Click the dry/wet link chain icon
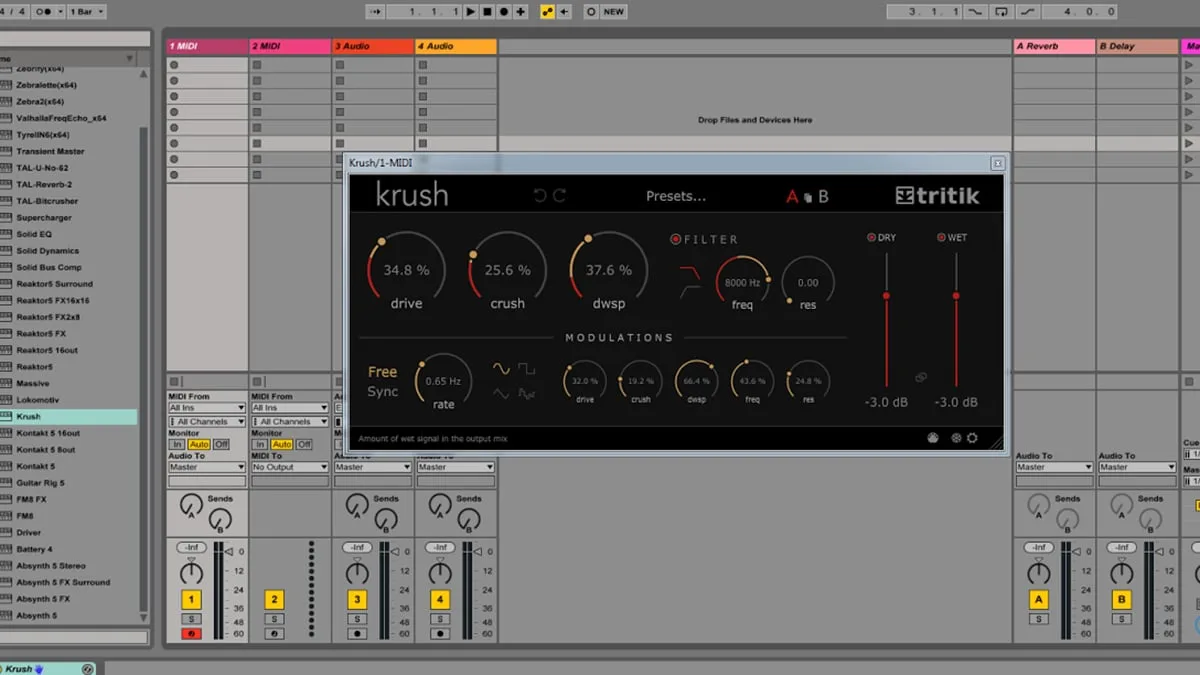 pos(921,377)
